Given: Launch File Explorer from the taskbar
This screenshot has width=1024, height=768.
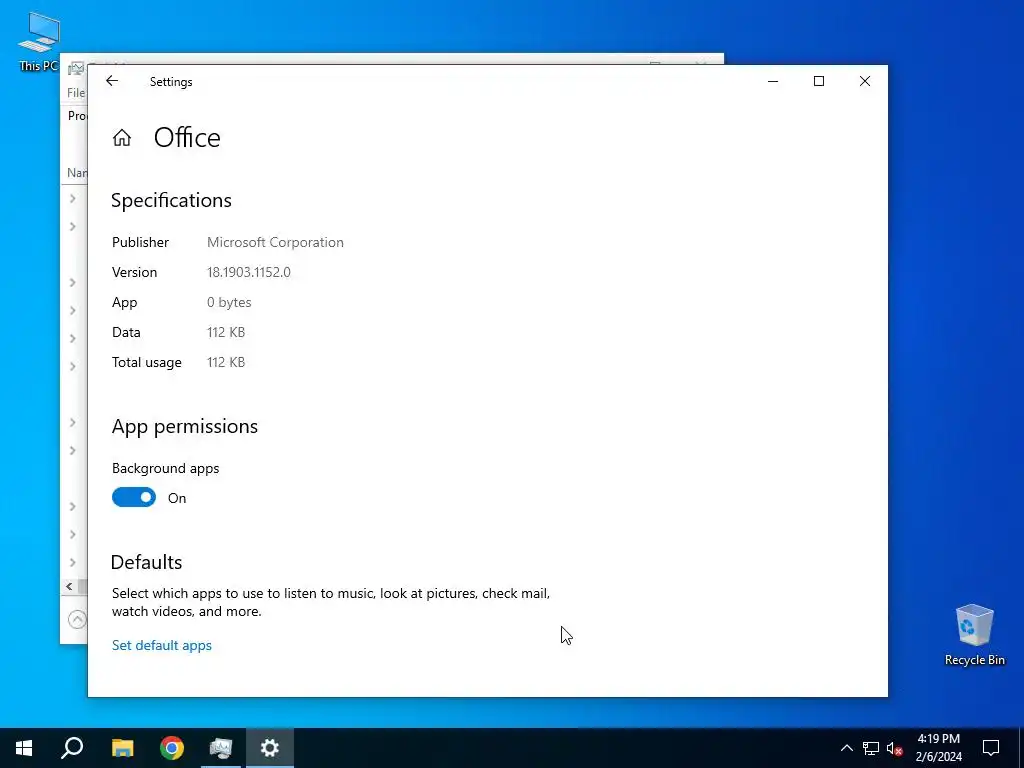Looking at the screenshot, I should pos(122,748).
